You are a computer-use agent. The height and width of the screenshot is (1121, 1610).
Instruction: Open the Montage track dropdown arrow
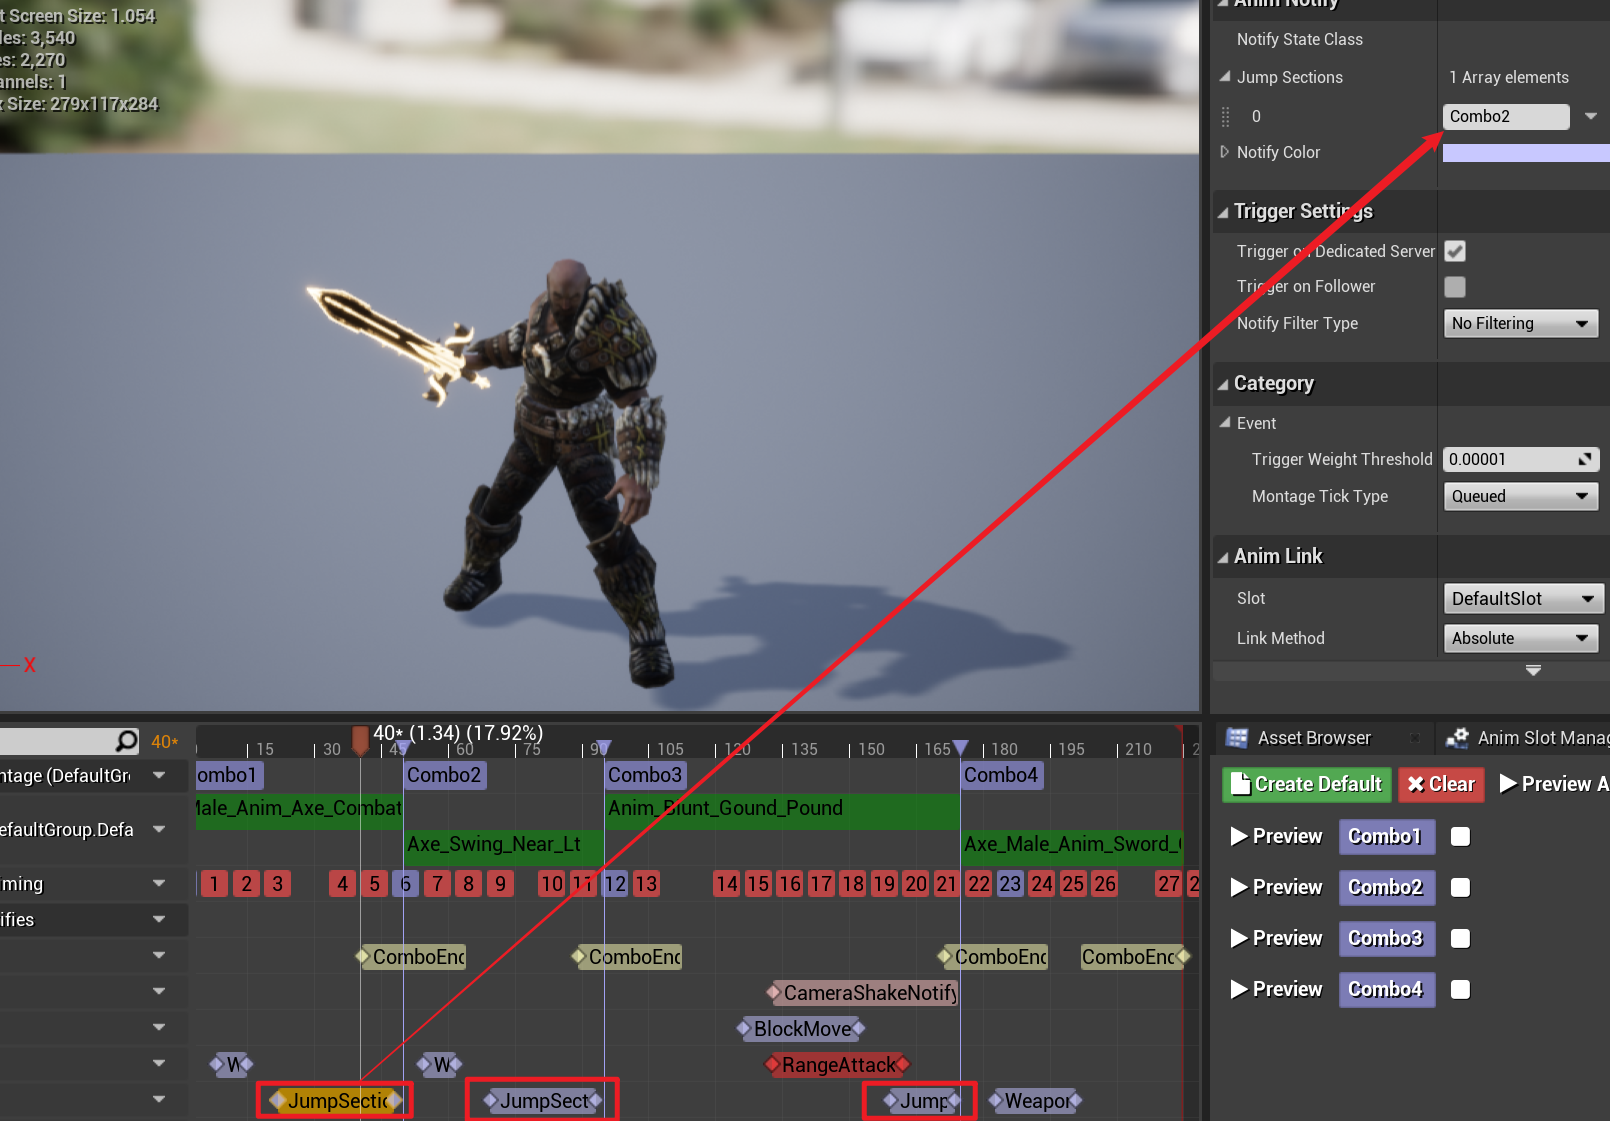coord(159,775)
